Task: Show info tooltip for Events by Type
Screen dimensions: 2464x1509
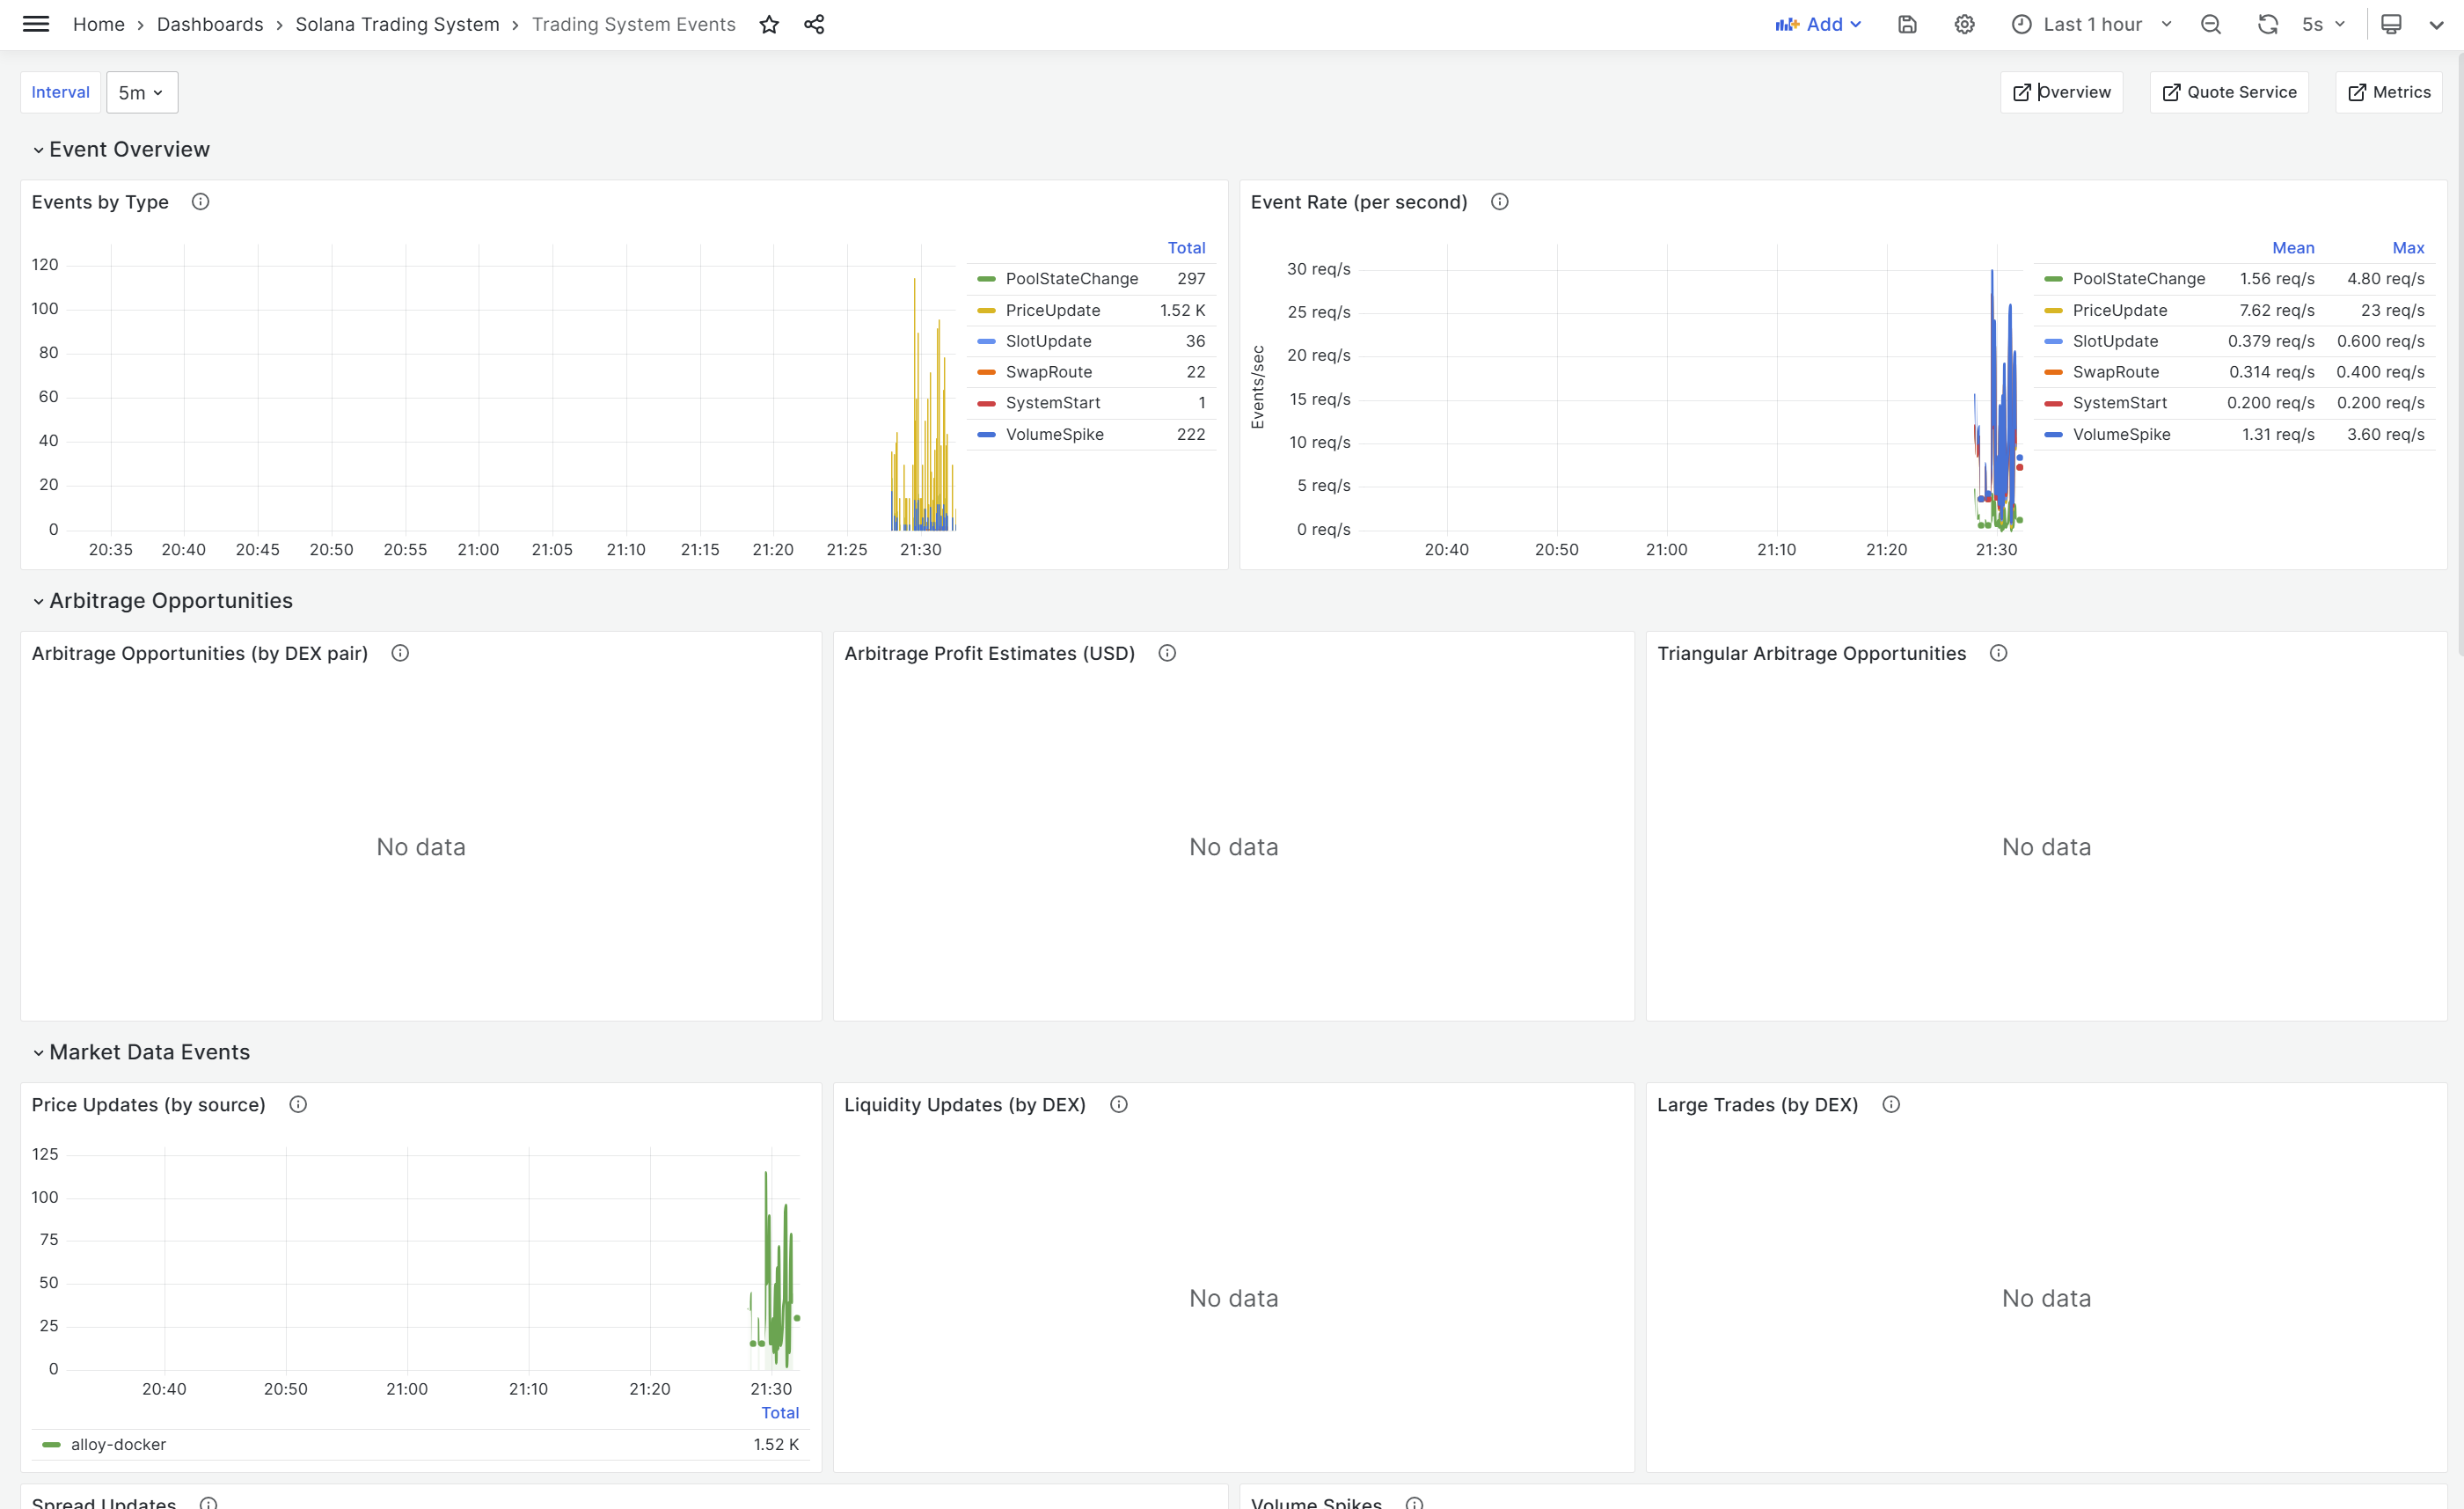Action: tap(200, 201)
